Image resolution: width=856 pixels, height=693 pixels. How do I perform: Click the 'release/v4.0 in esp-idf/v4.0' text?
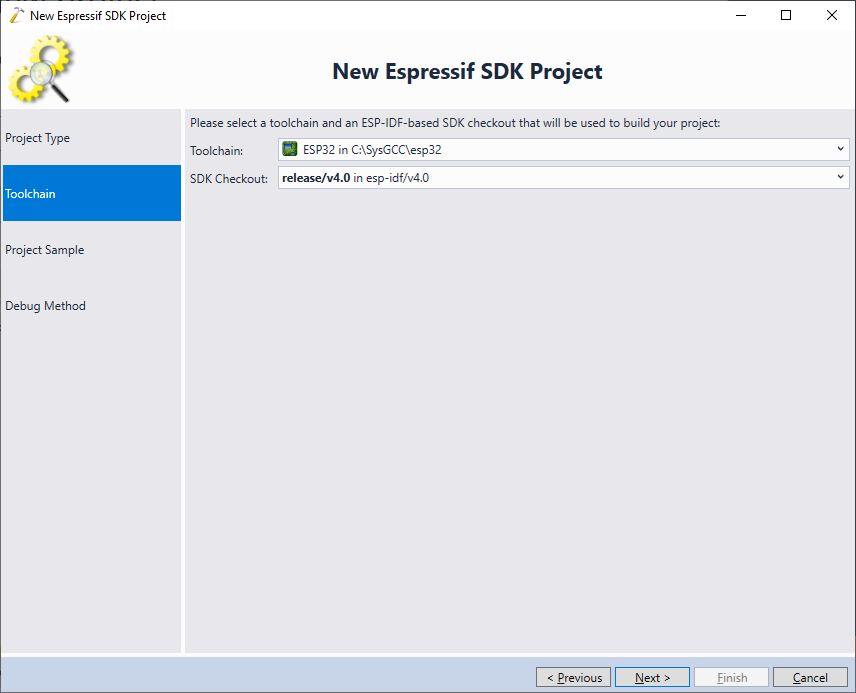[355, 178]
